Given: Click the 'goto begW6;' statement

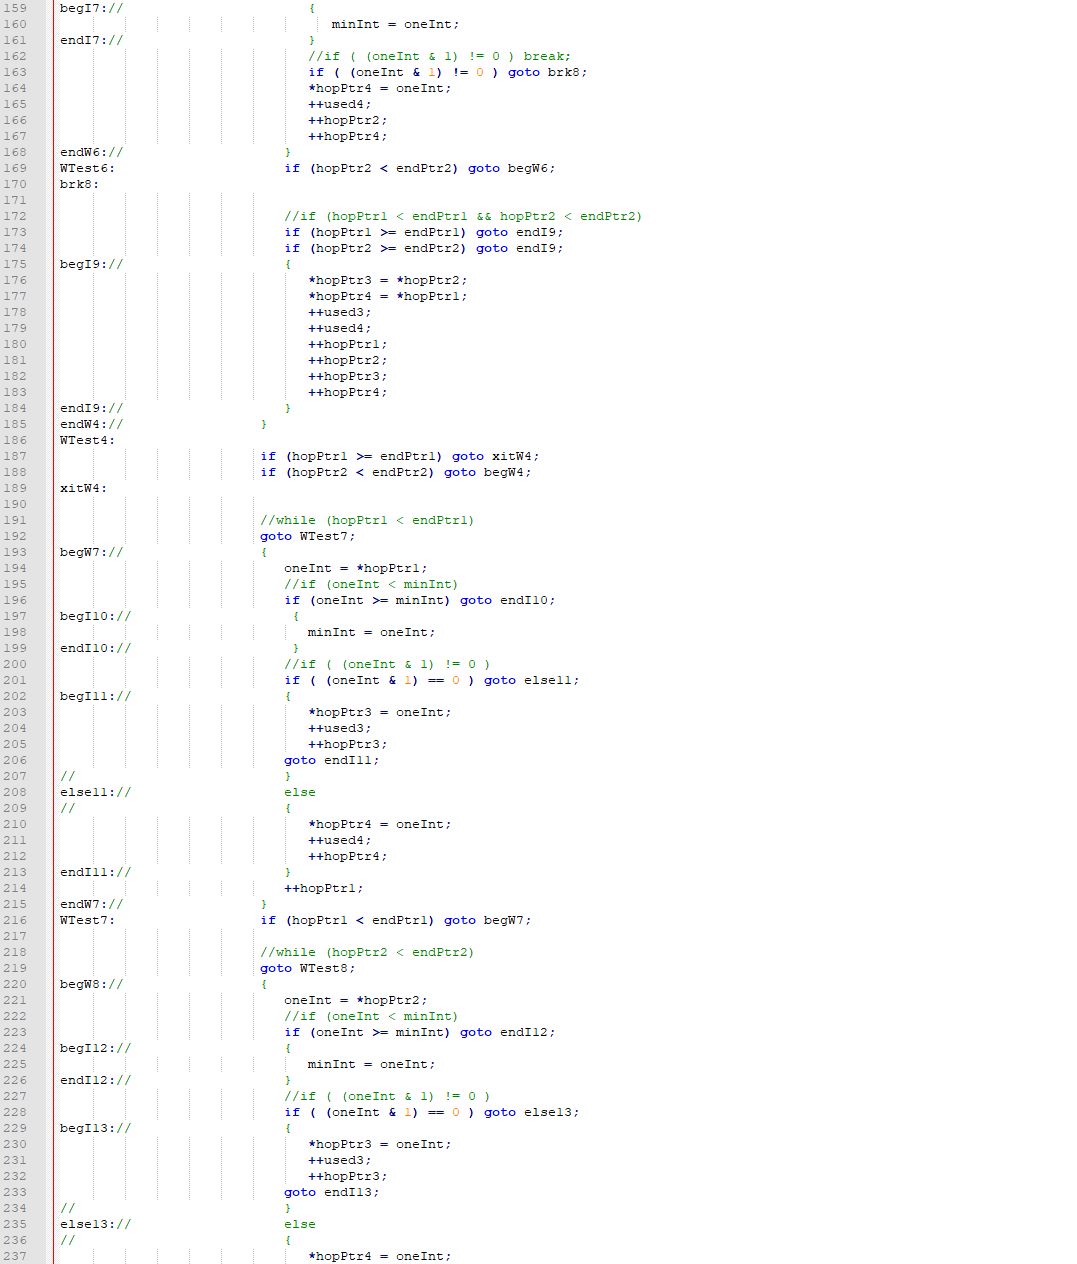Looking at the screenshot, I should (512, 168).
